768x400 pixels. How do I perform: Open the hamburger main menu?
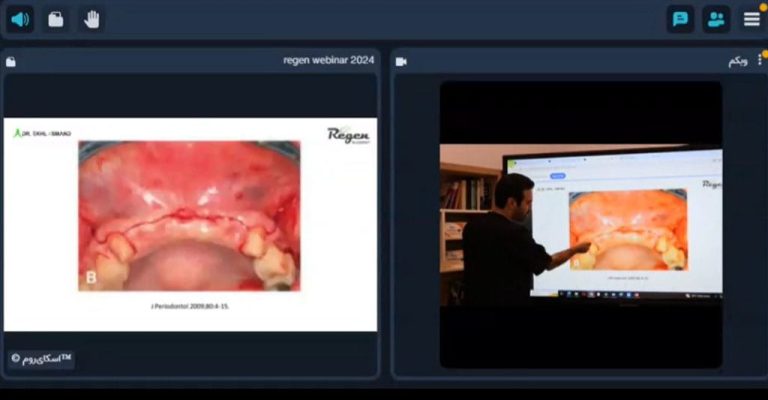pyautogui.click(x=751, y=19)
